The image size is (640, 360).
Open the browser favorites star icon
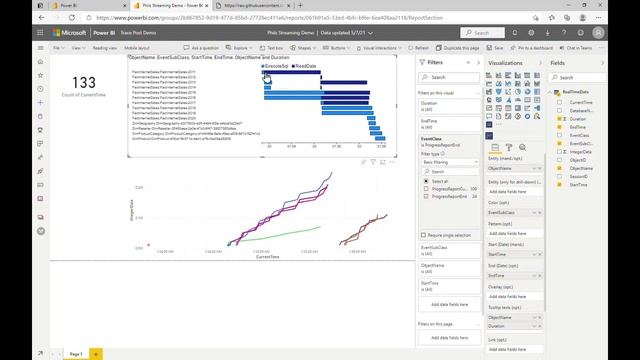(551, 18)
